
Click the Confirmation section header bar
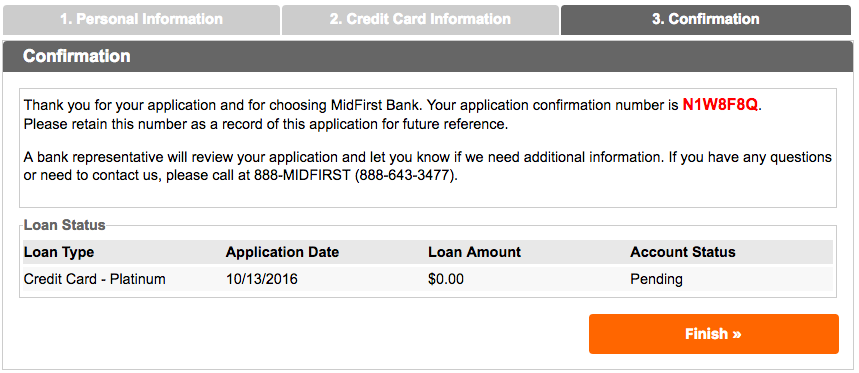428,56
